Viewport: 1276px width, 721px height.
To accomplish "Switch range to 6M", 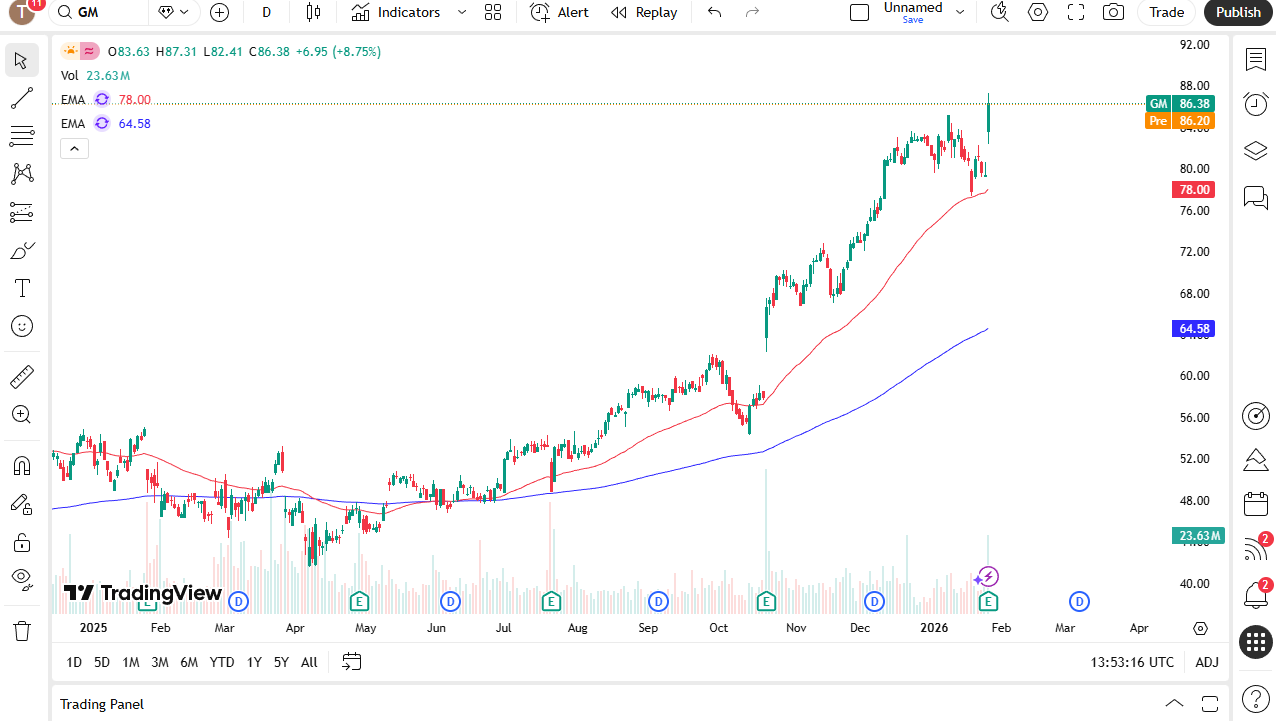I will tap(189, 662).
